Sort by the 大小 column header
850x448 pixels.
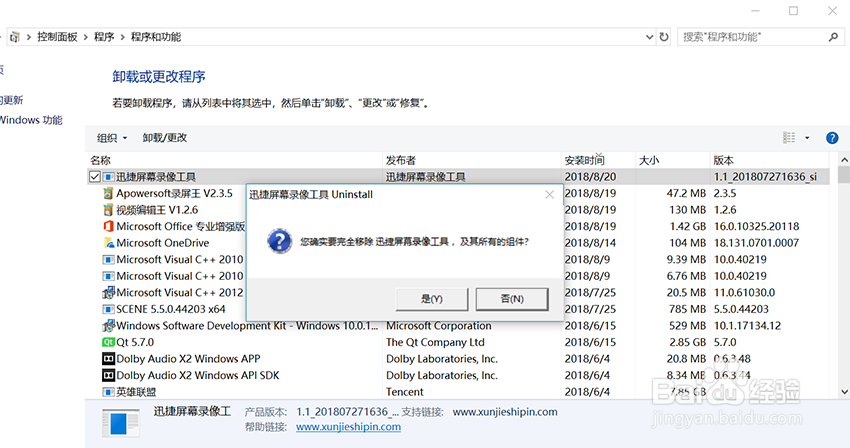pyautogui.click(x=649, y=160)
